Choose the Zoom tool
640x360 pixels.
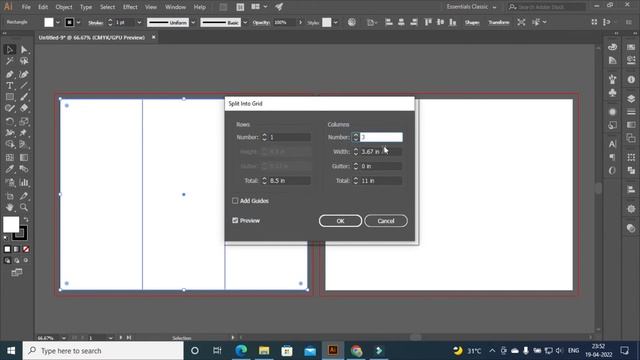tap(24, 207)
